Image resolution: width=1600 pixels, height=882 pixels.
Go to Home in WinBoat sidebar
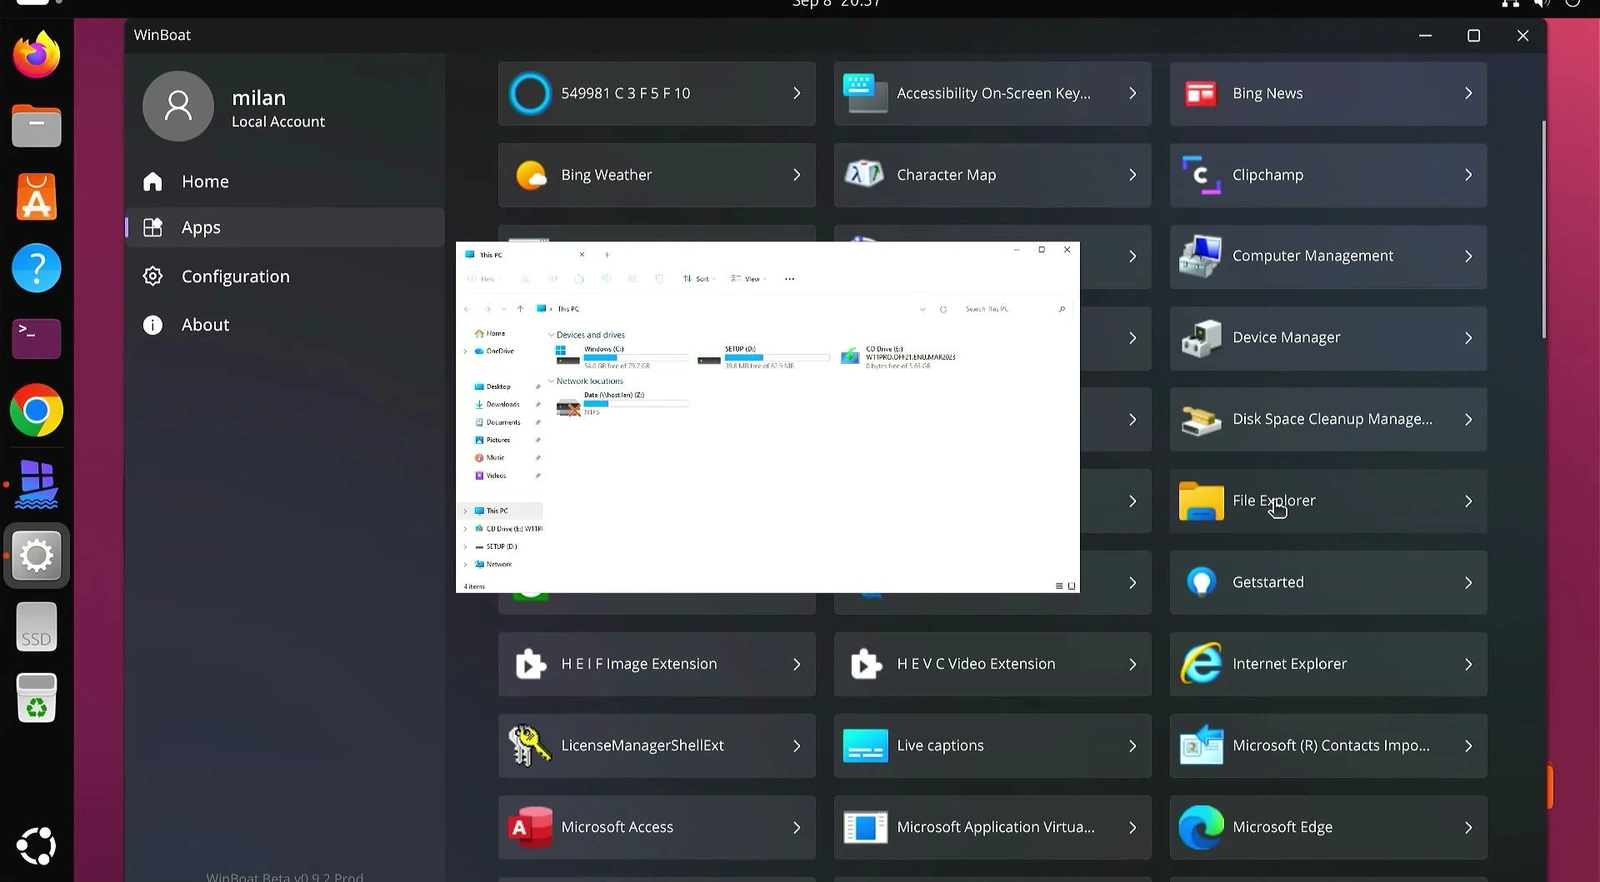(x=285, y=181)
